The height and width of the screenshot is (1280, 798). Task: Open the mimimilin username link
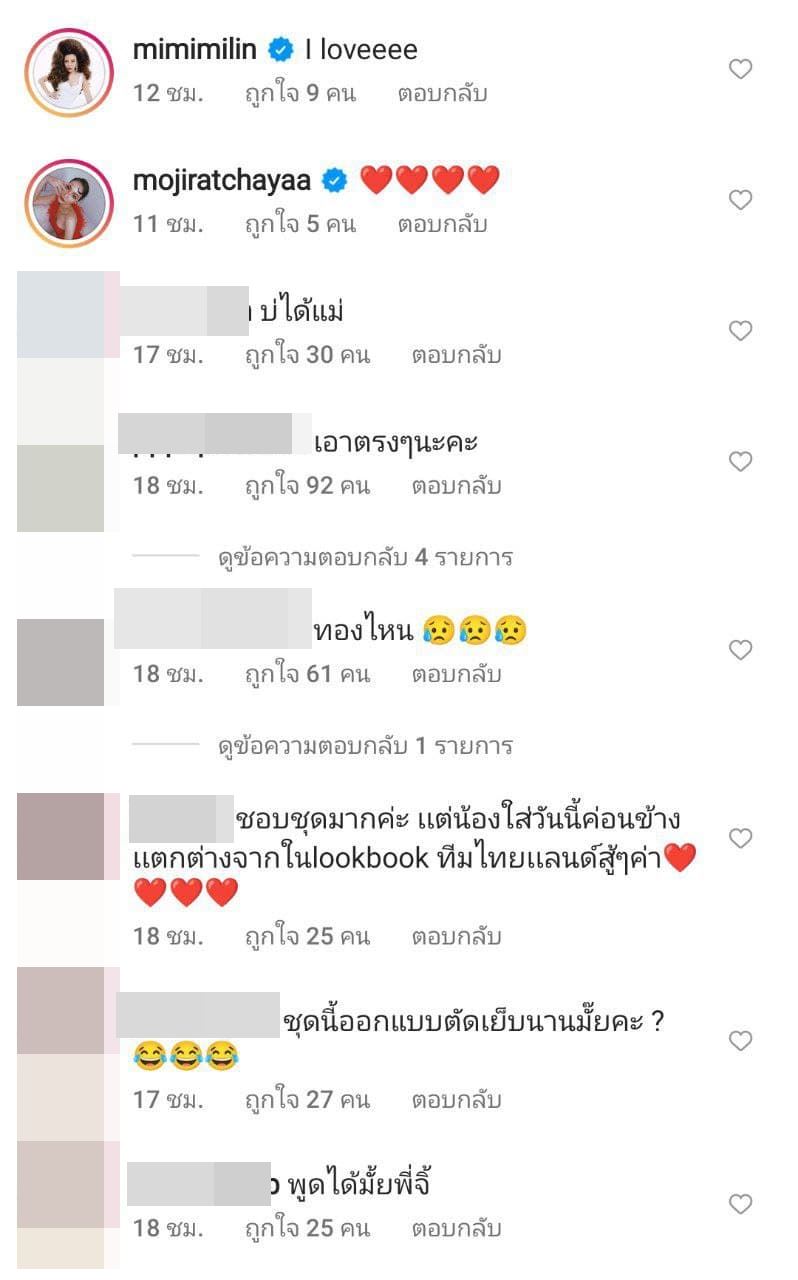coord(195,50)
